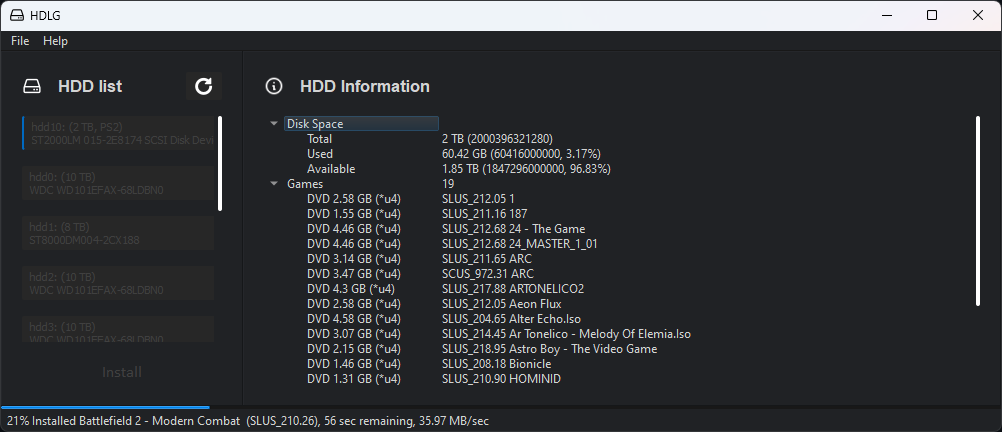Collapse the Disk Space section
Image resolution: width=1002 pixels, height=432 pixels.
[274, 123]
